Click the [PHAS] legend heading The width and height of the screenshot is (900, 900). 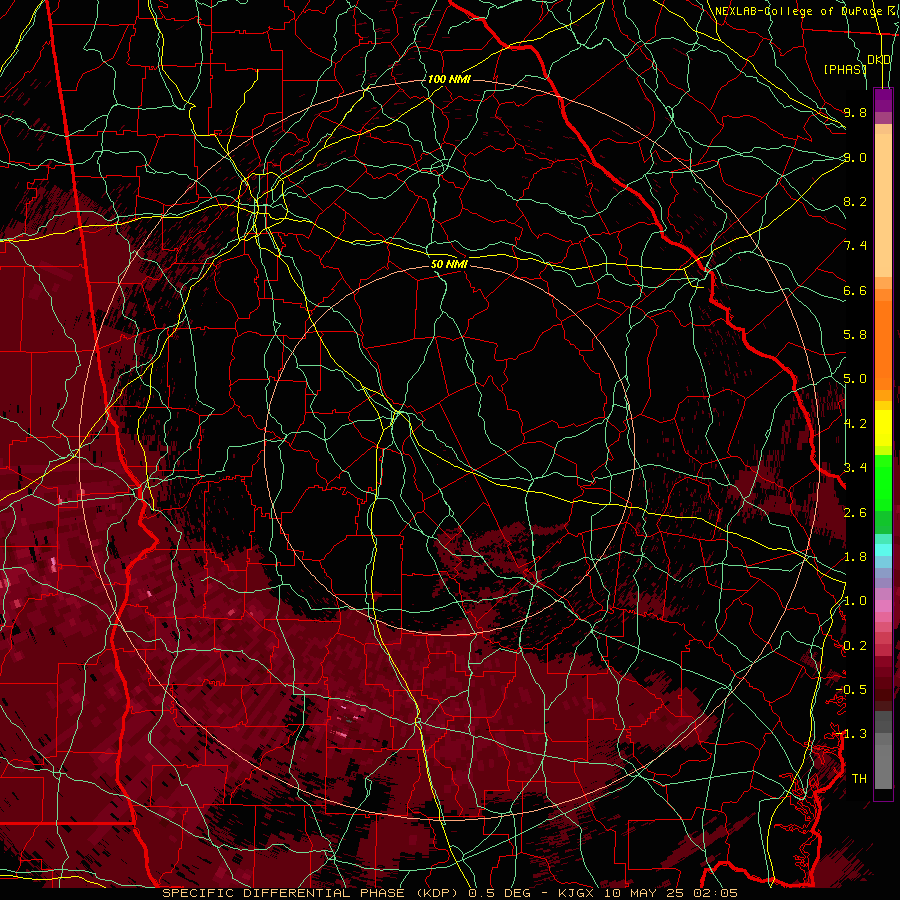[x=845, y=69]
